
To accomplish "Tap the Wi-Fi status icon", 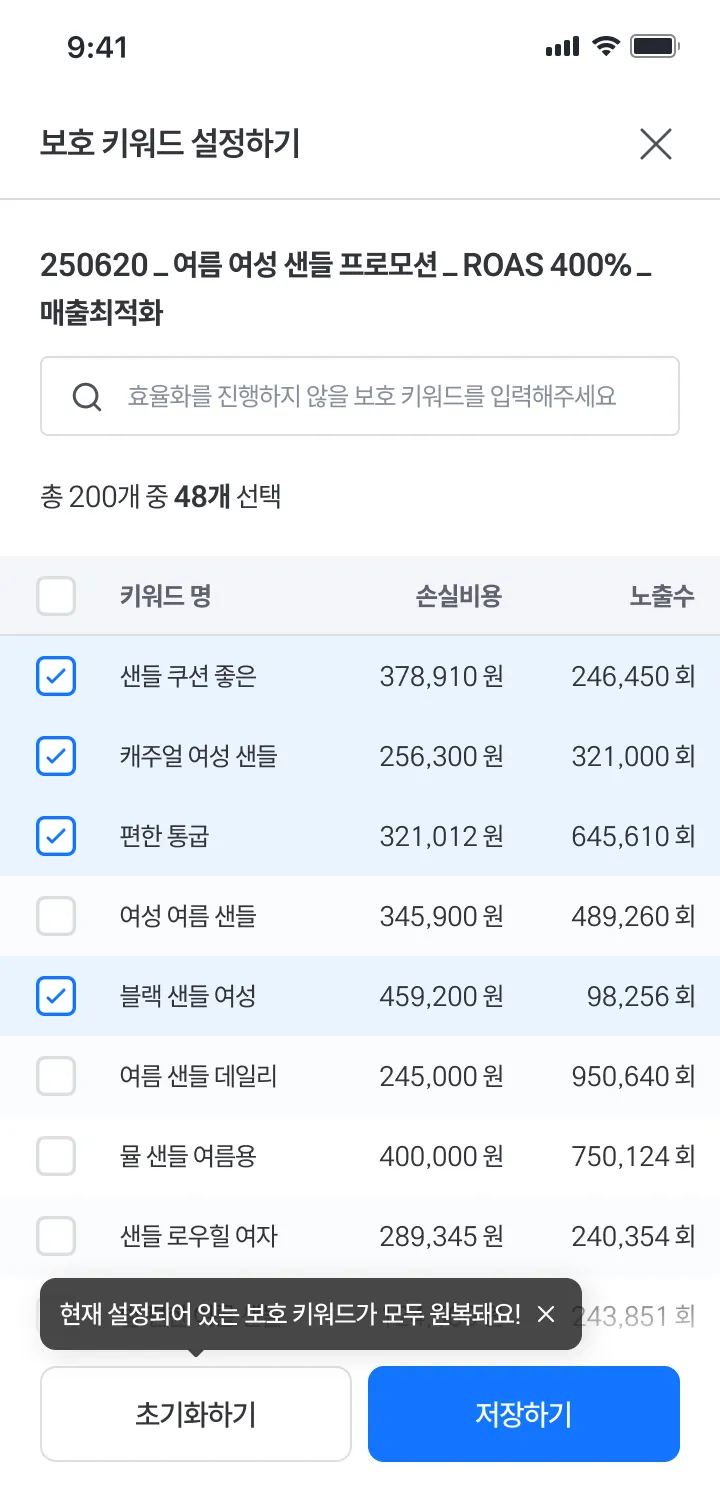I will pyautogui.click(x=606, y=46).
